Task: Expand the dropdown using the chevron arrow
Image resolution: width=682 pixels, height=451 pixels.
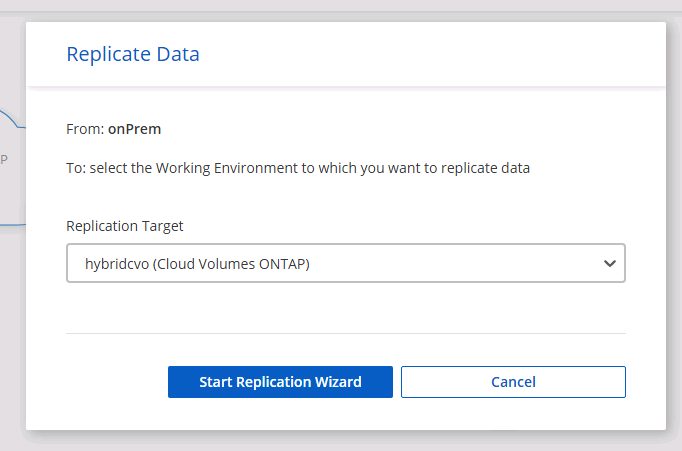Action: tap(609, 264)
